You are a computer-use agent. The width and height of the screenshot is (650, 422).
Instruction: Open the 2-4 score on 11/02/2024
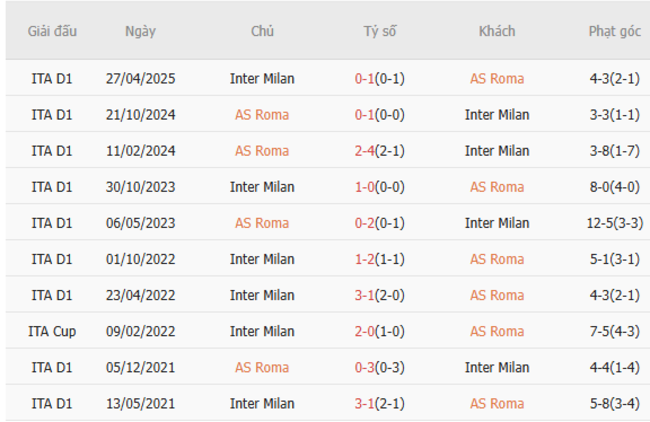pyautogui.click(x=365, y=151)
